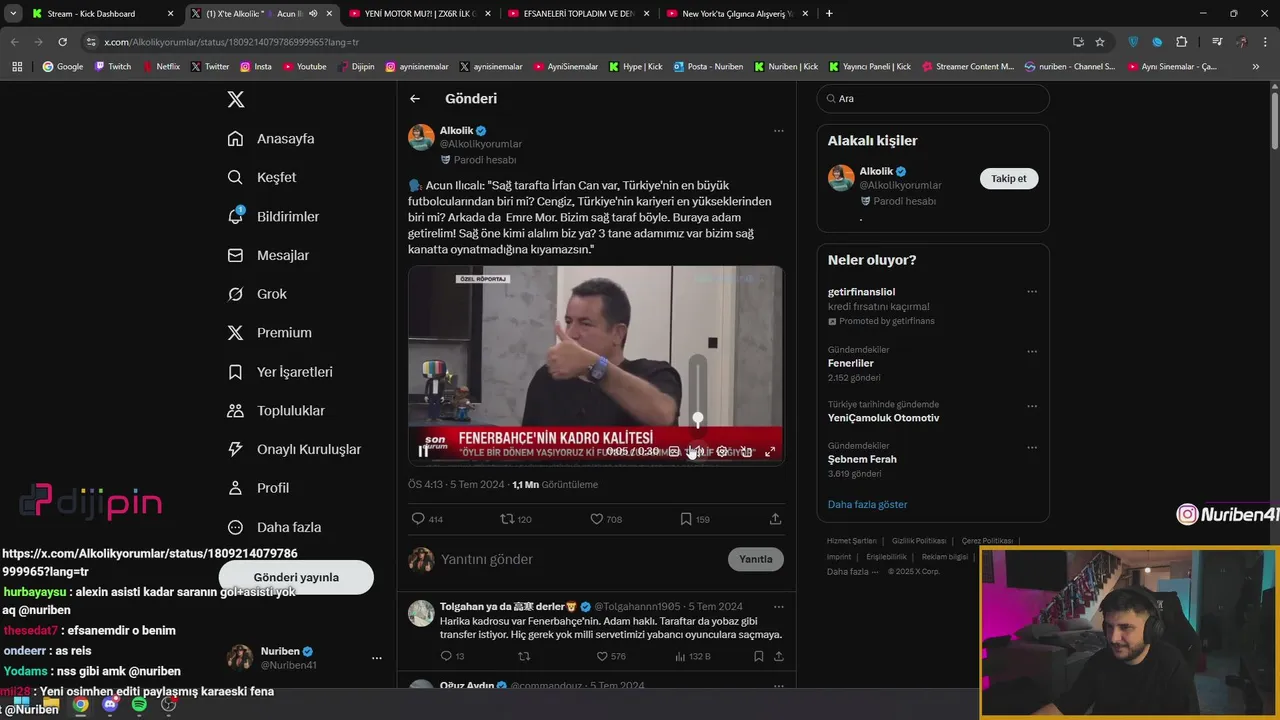Toggle video captions icon

674,452
